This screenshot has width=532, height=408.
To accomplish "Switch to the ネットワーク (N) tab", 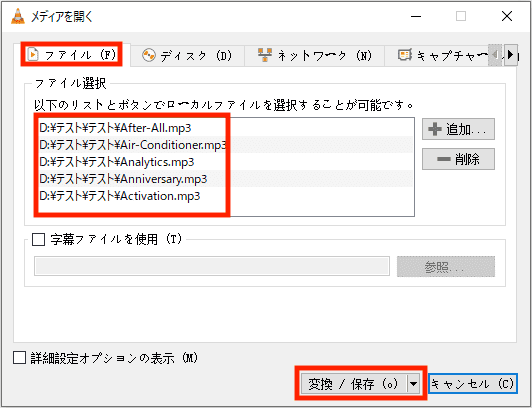I will [314, 55].
